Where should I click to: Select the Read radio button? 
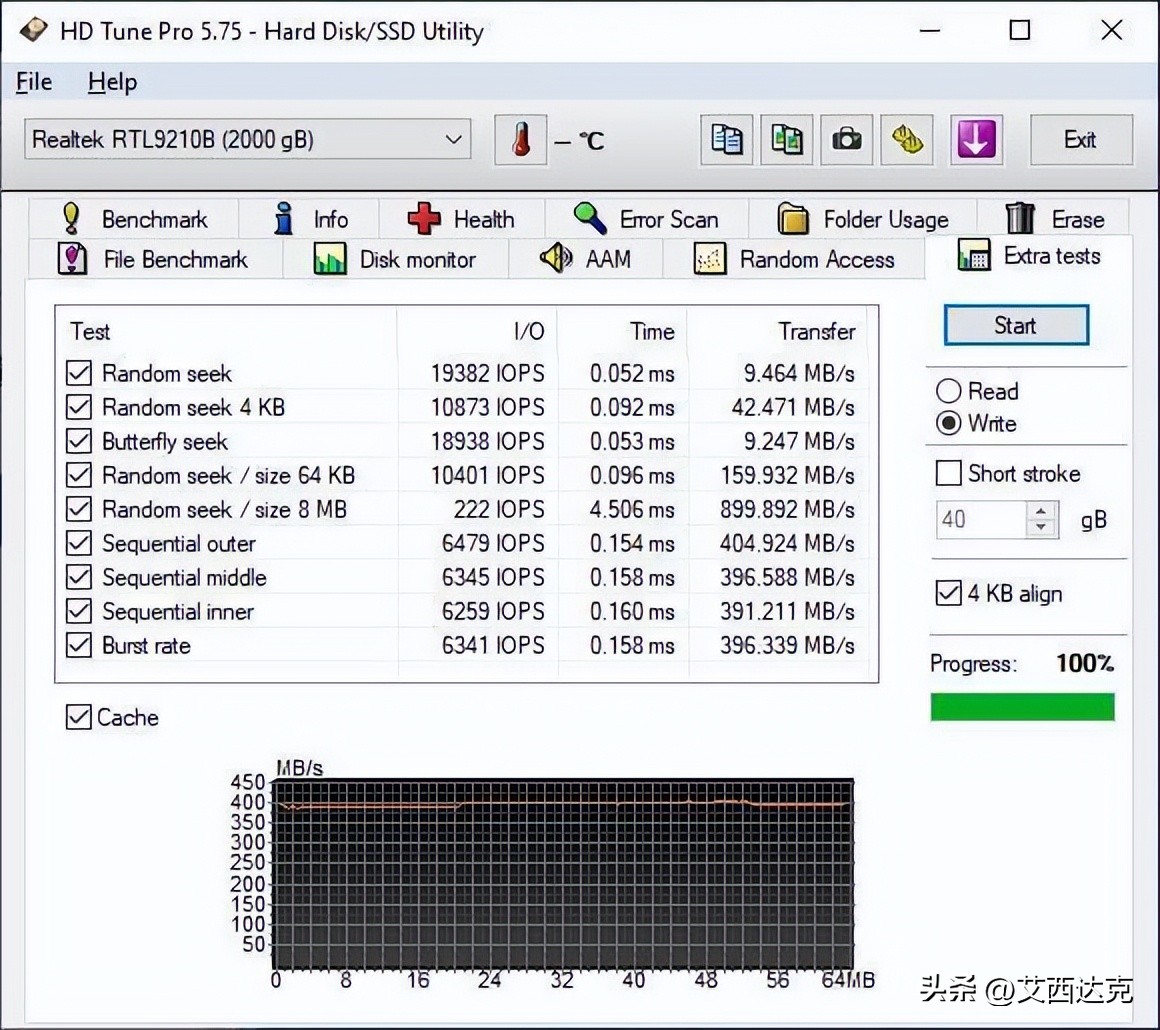click(950, 390)
